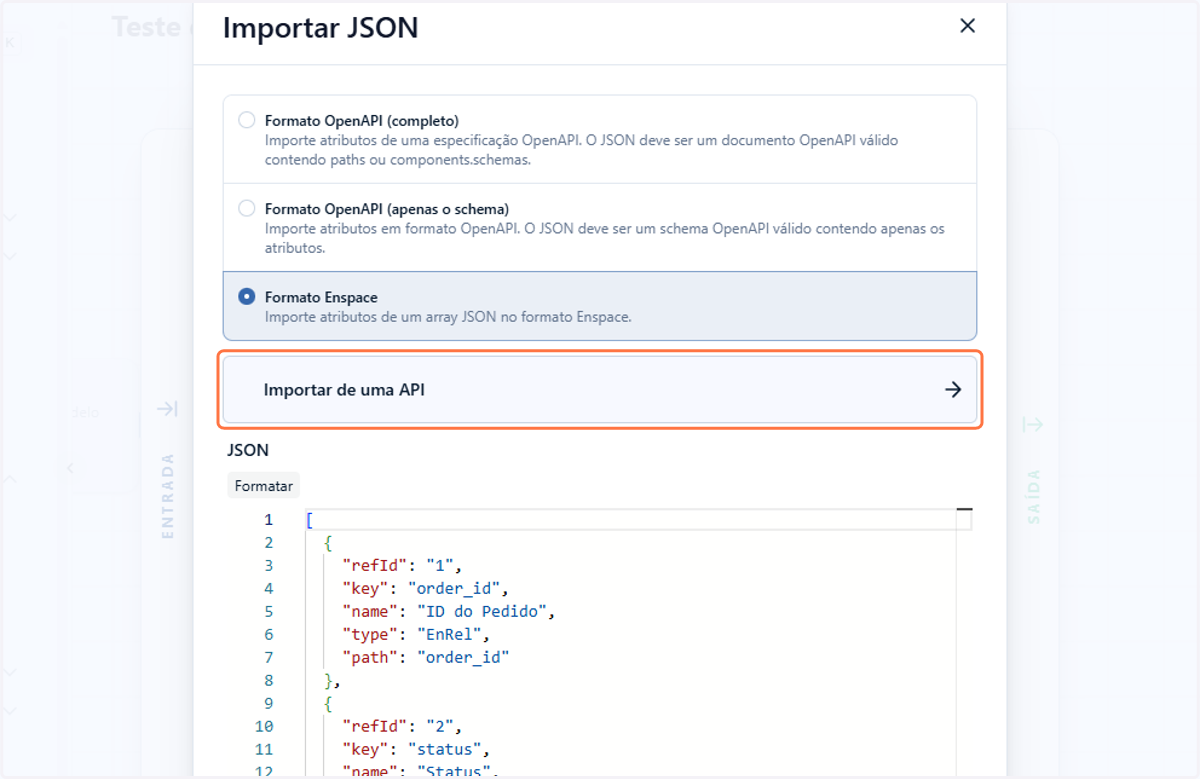This screenshot has width=1200, height=779.
Task: Click the Importar JSON dialog title
Action: (320, 27)
